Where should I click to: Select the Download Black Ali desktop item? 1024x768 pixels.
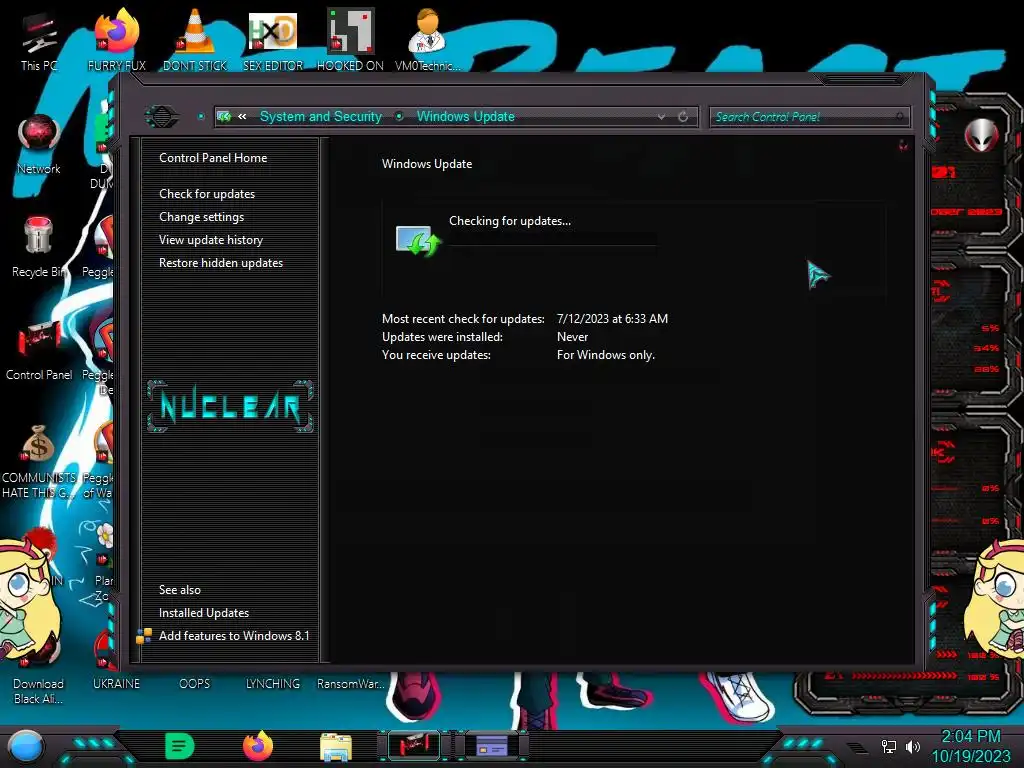point(39,691)
